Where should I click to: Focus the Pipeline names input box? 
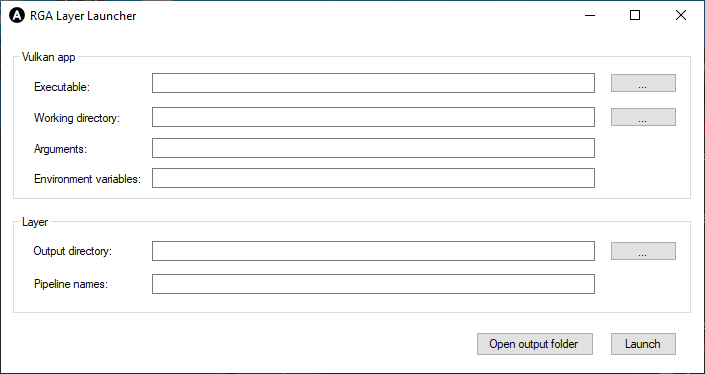[373, 284]
